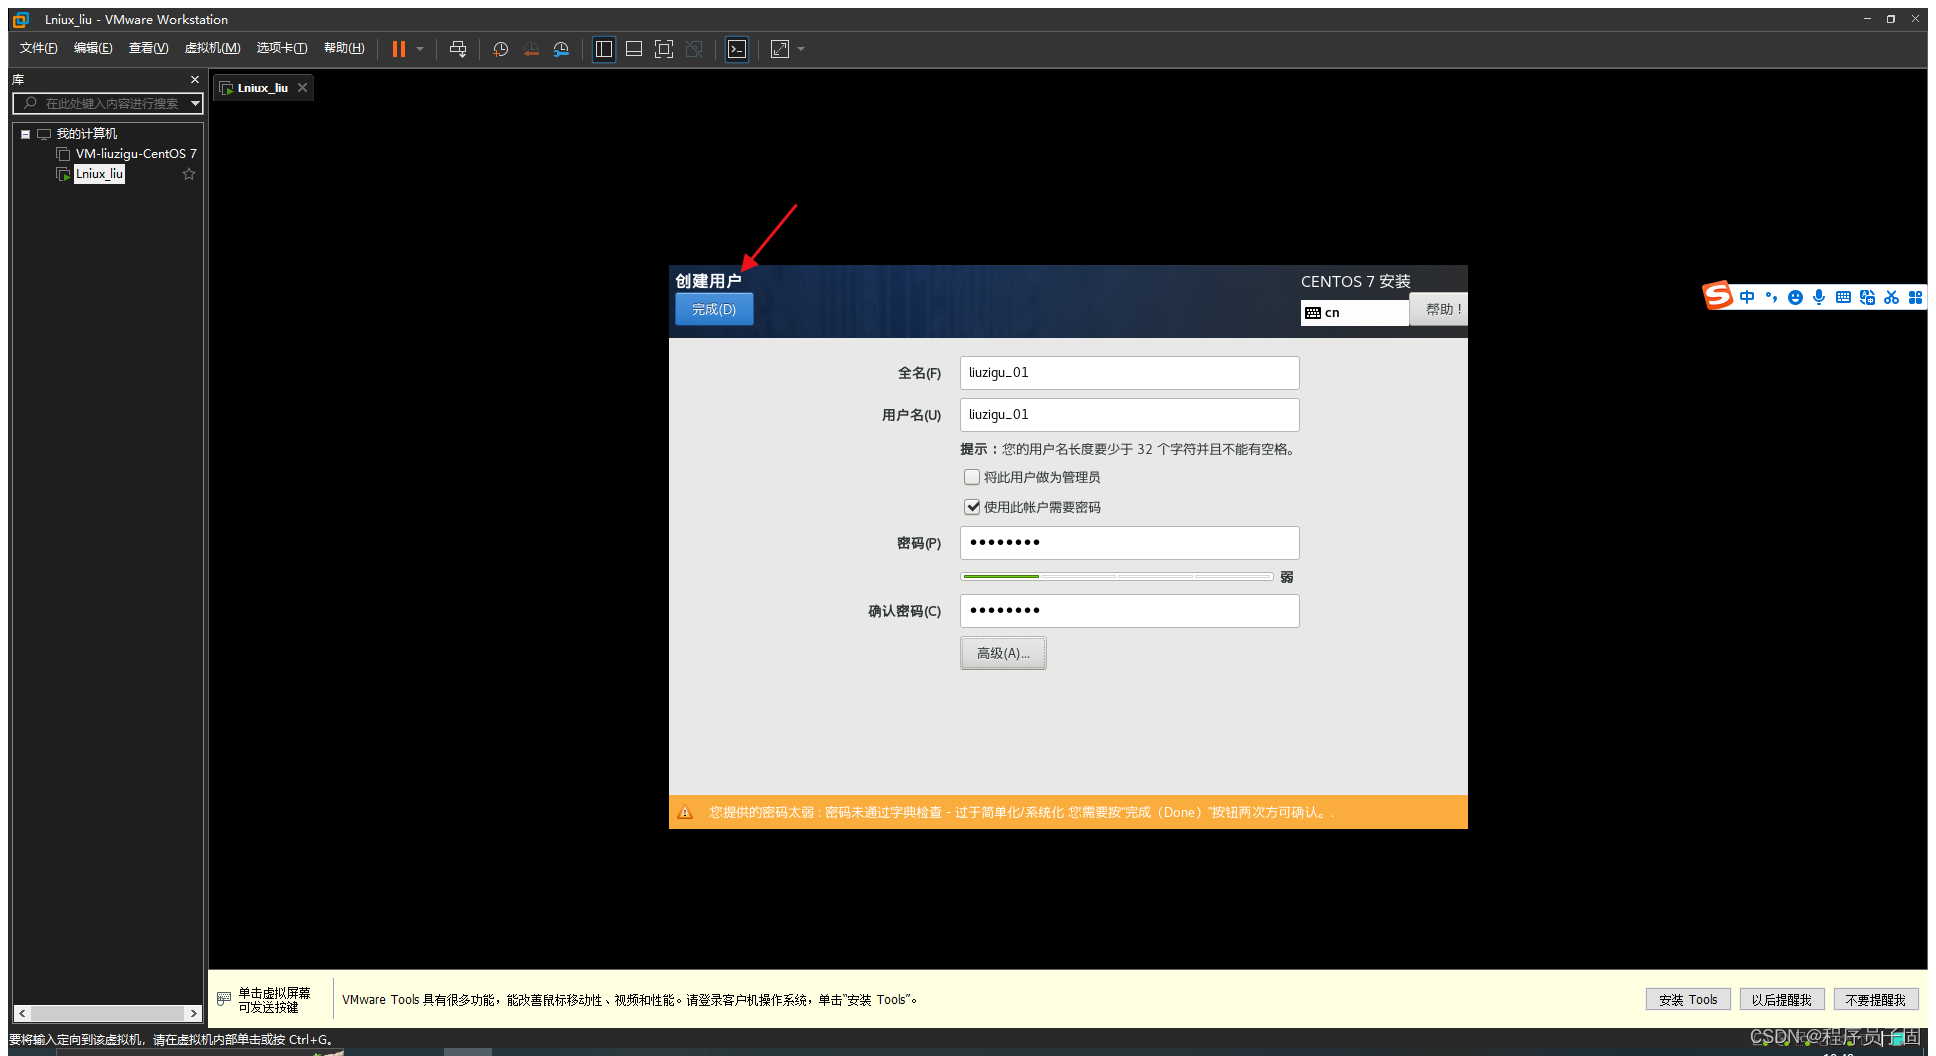The width and height of the screenshot is (1936, 1056).
Task: Click the Sogou input method logo
Action: tap(1718, 296)
